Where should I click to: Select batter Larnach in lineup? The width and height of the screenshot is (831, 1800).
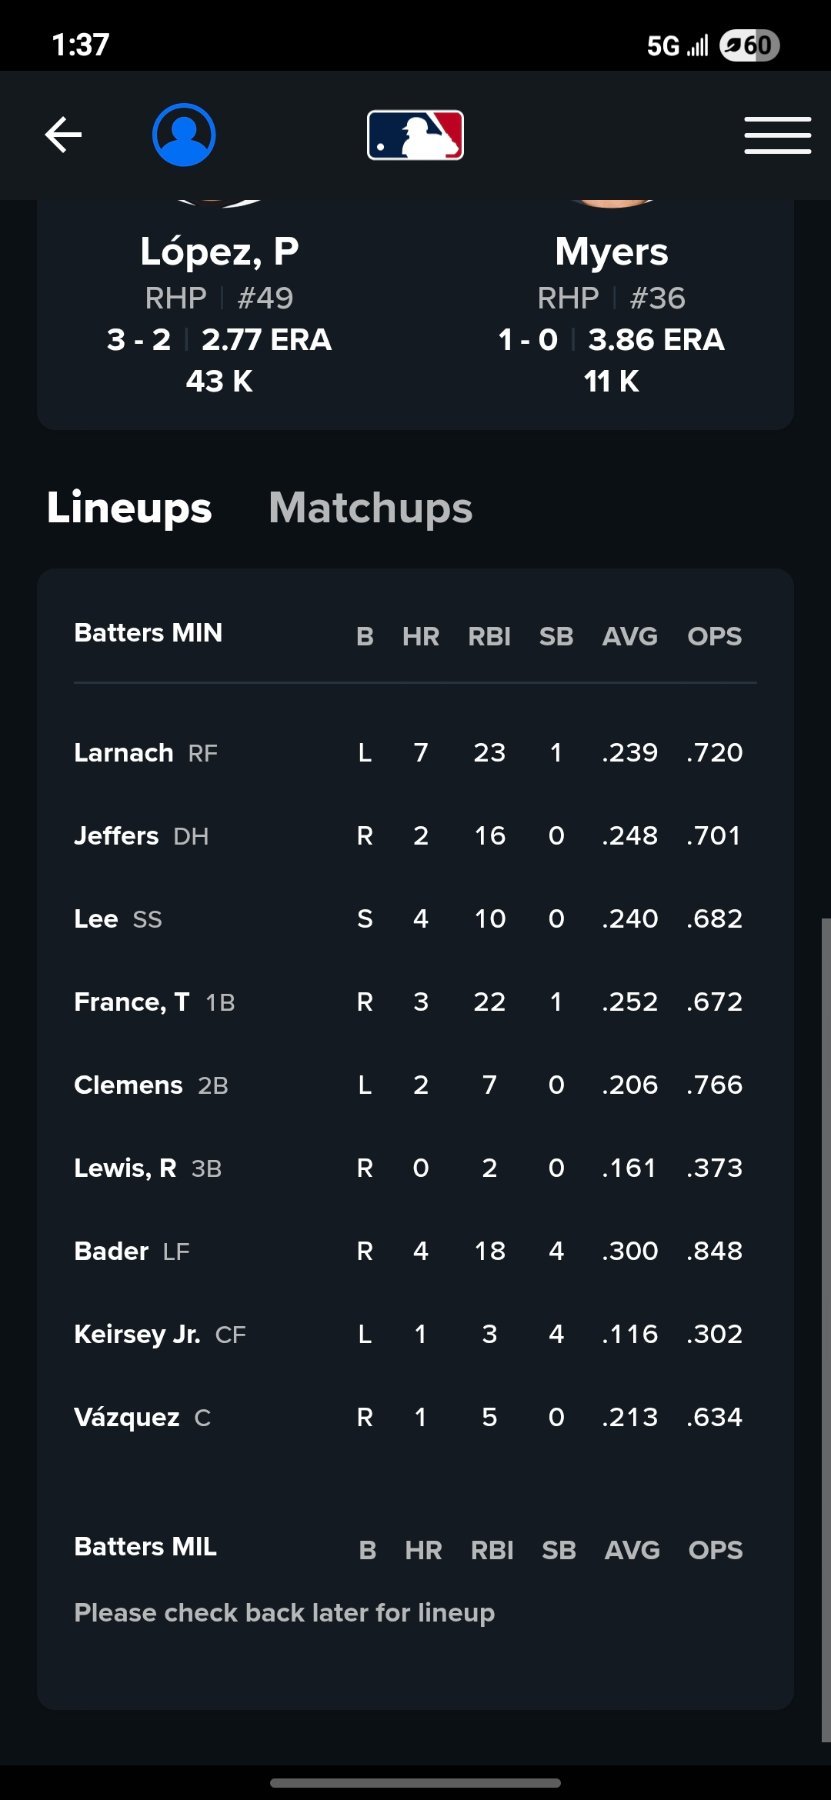tap(124, 753)
